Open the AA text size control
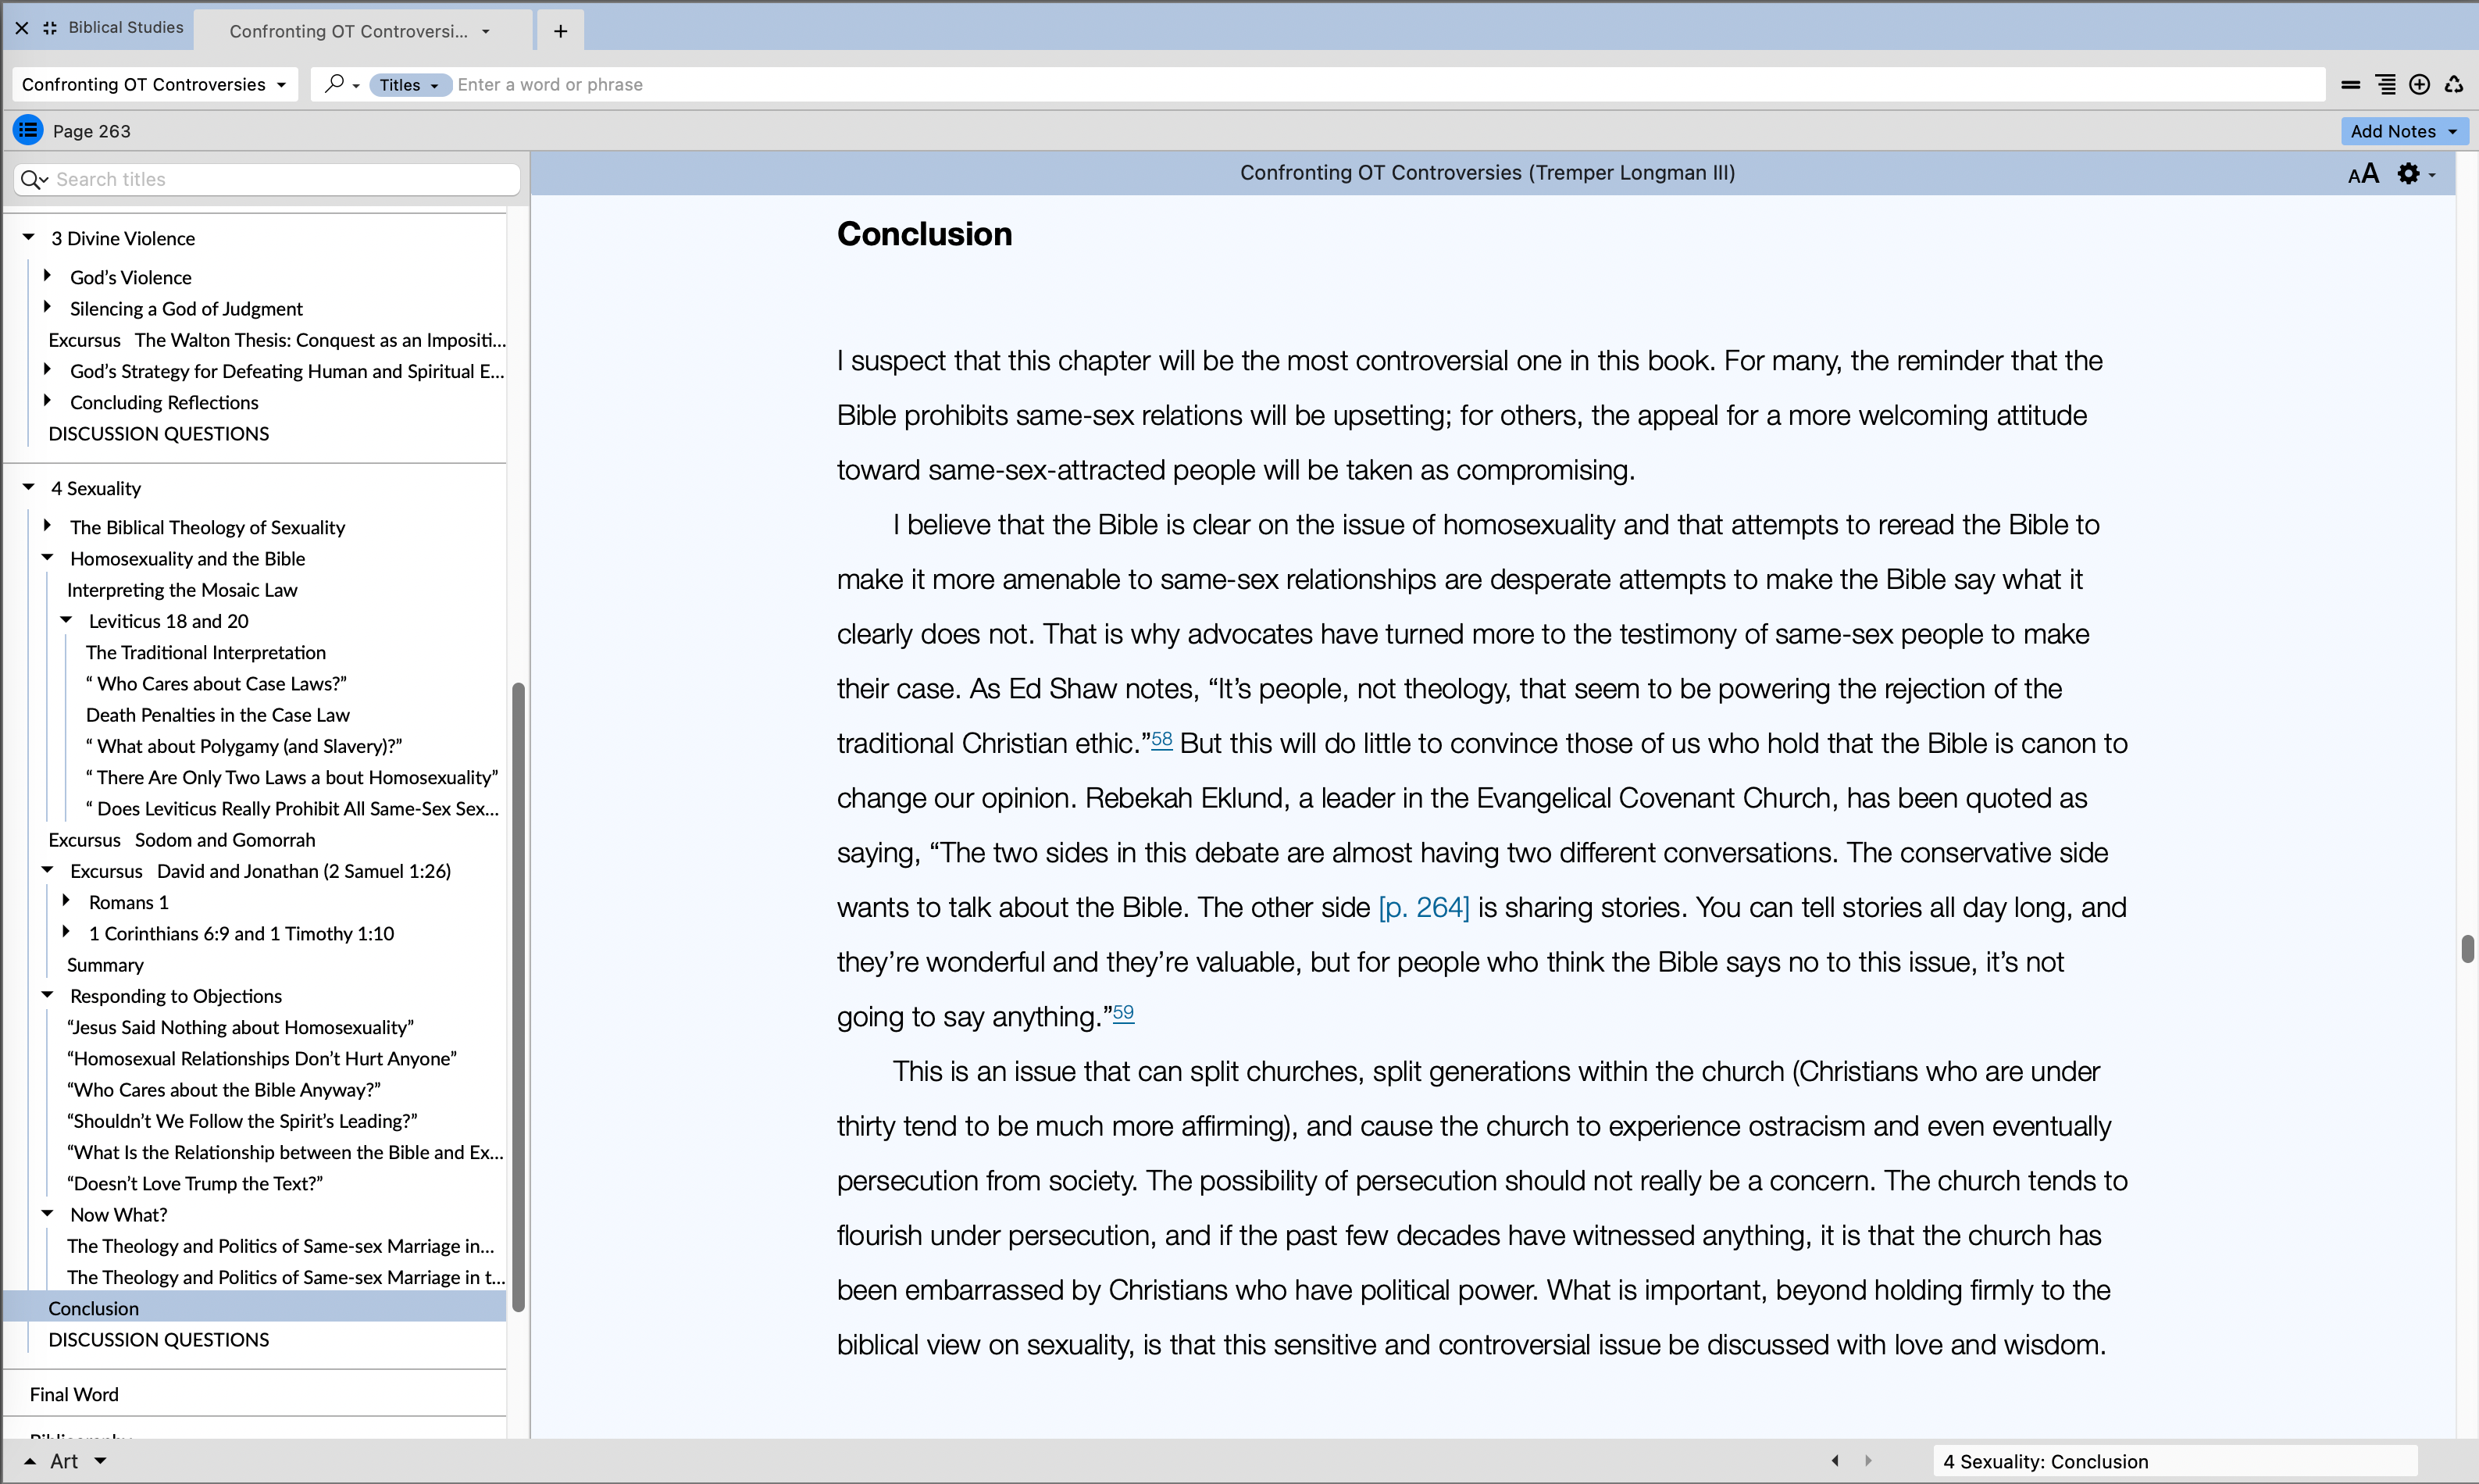This screenshot has height=1484, width=2479. (2363, 174)
